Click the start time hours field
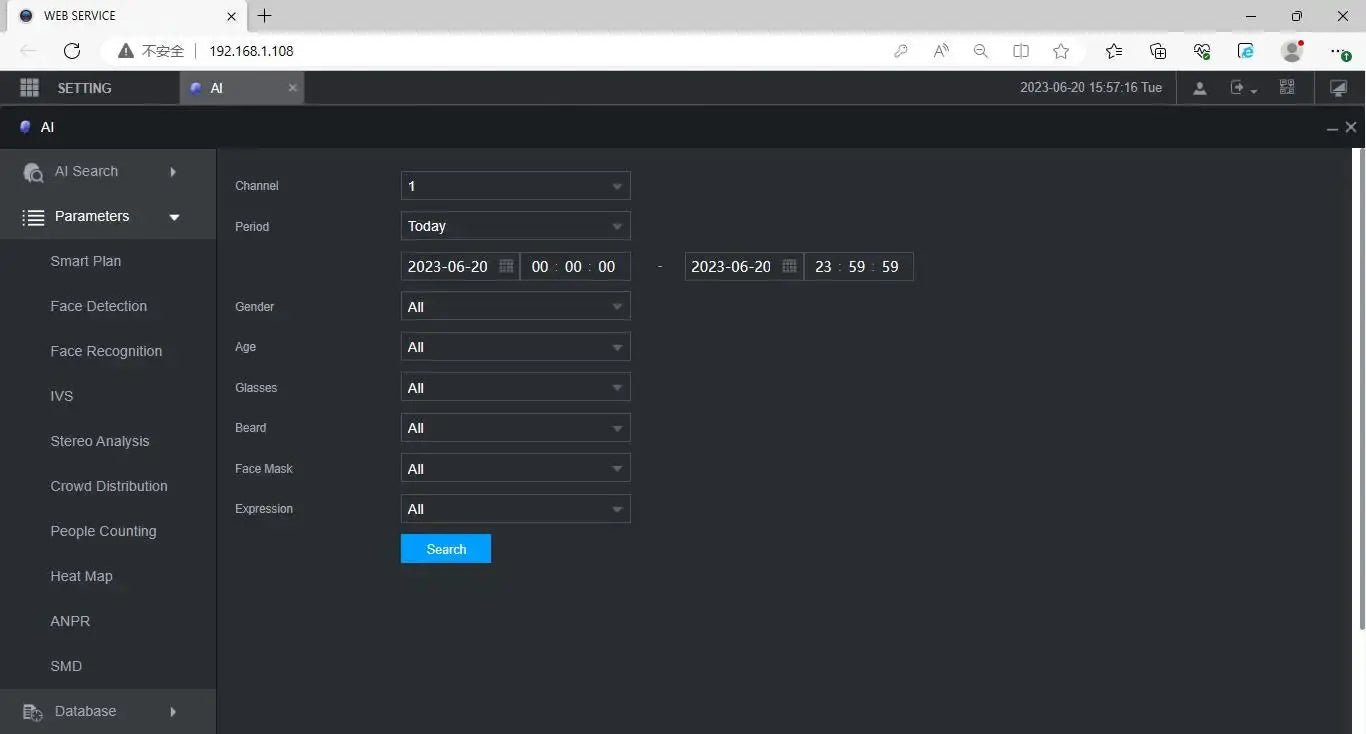 click(x=540, y=267)
